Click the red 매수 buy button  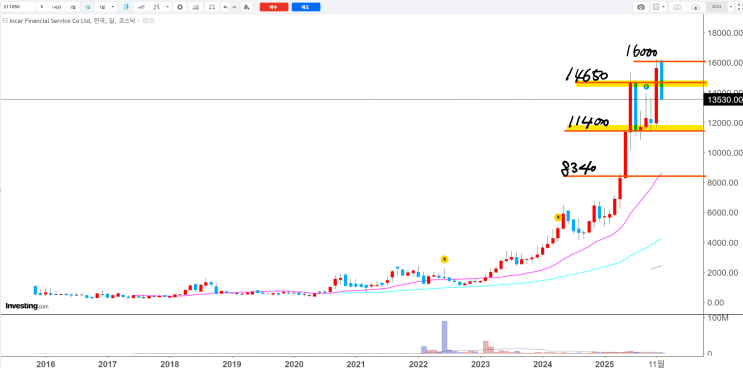click(x=274, y=7)
